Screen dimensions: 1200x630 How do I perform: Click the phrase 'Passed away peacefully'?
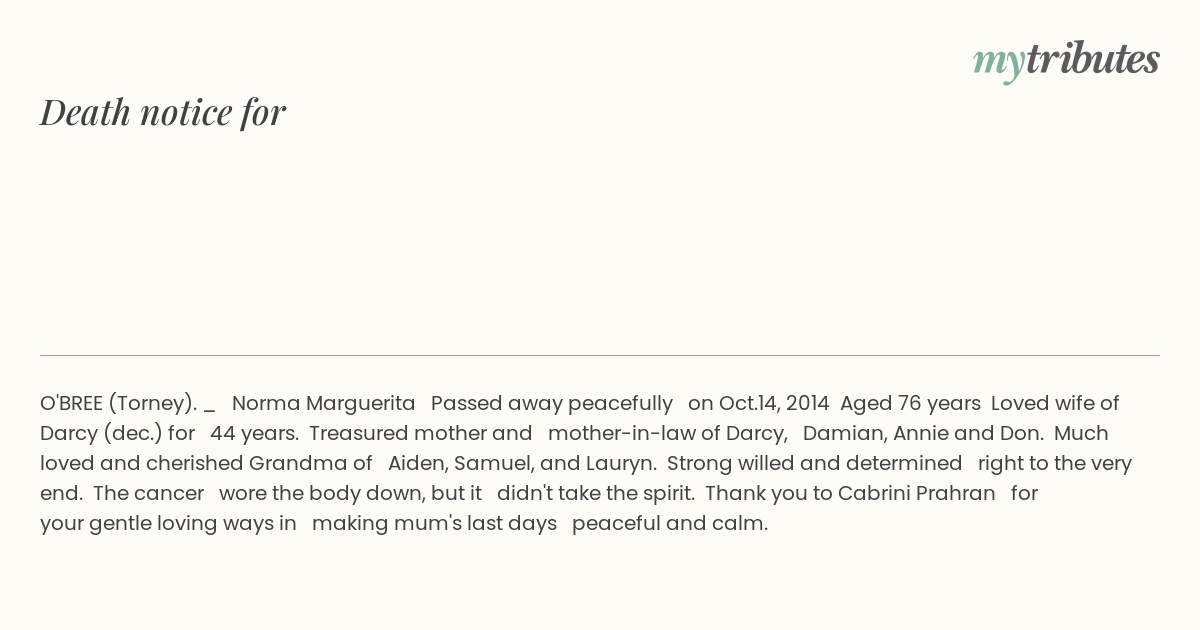pyautogui.click(x=552, y=404)
